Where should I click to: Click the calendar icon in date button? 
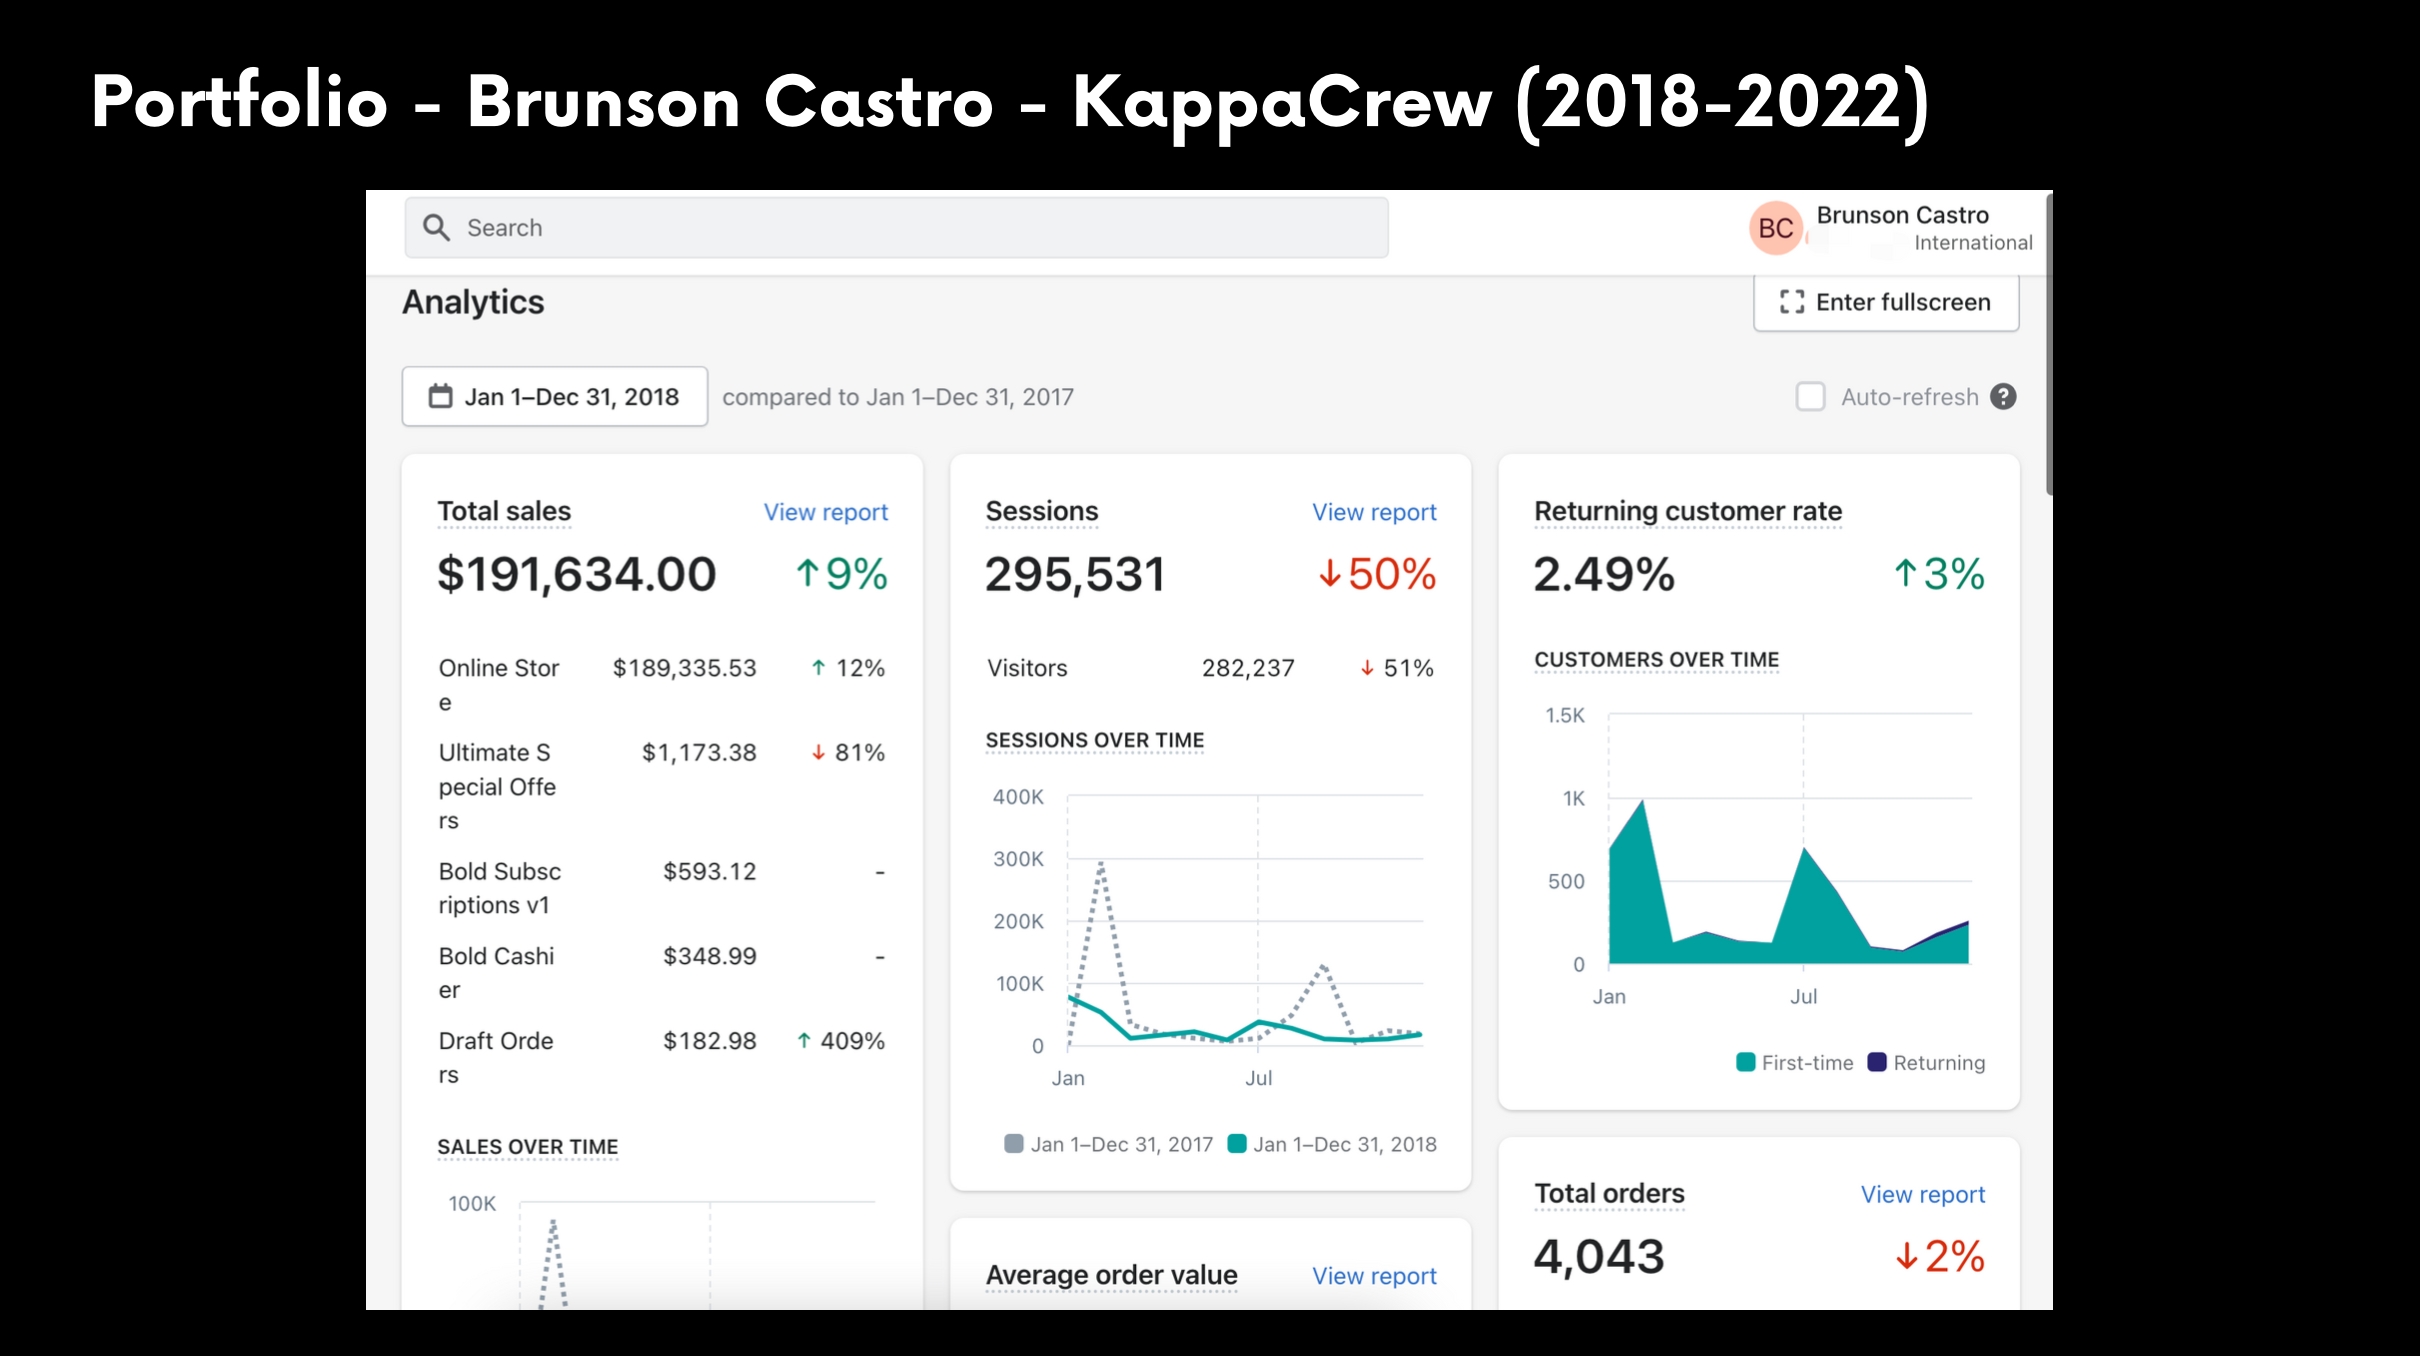440,397
